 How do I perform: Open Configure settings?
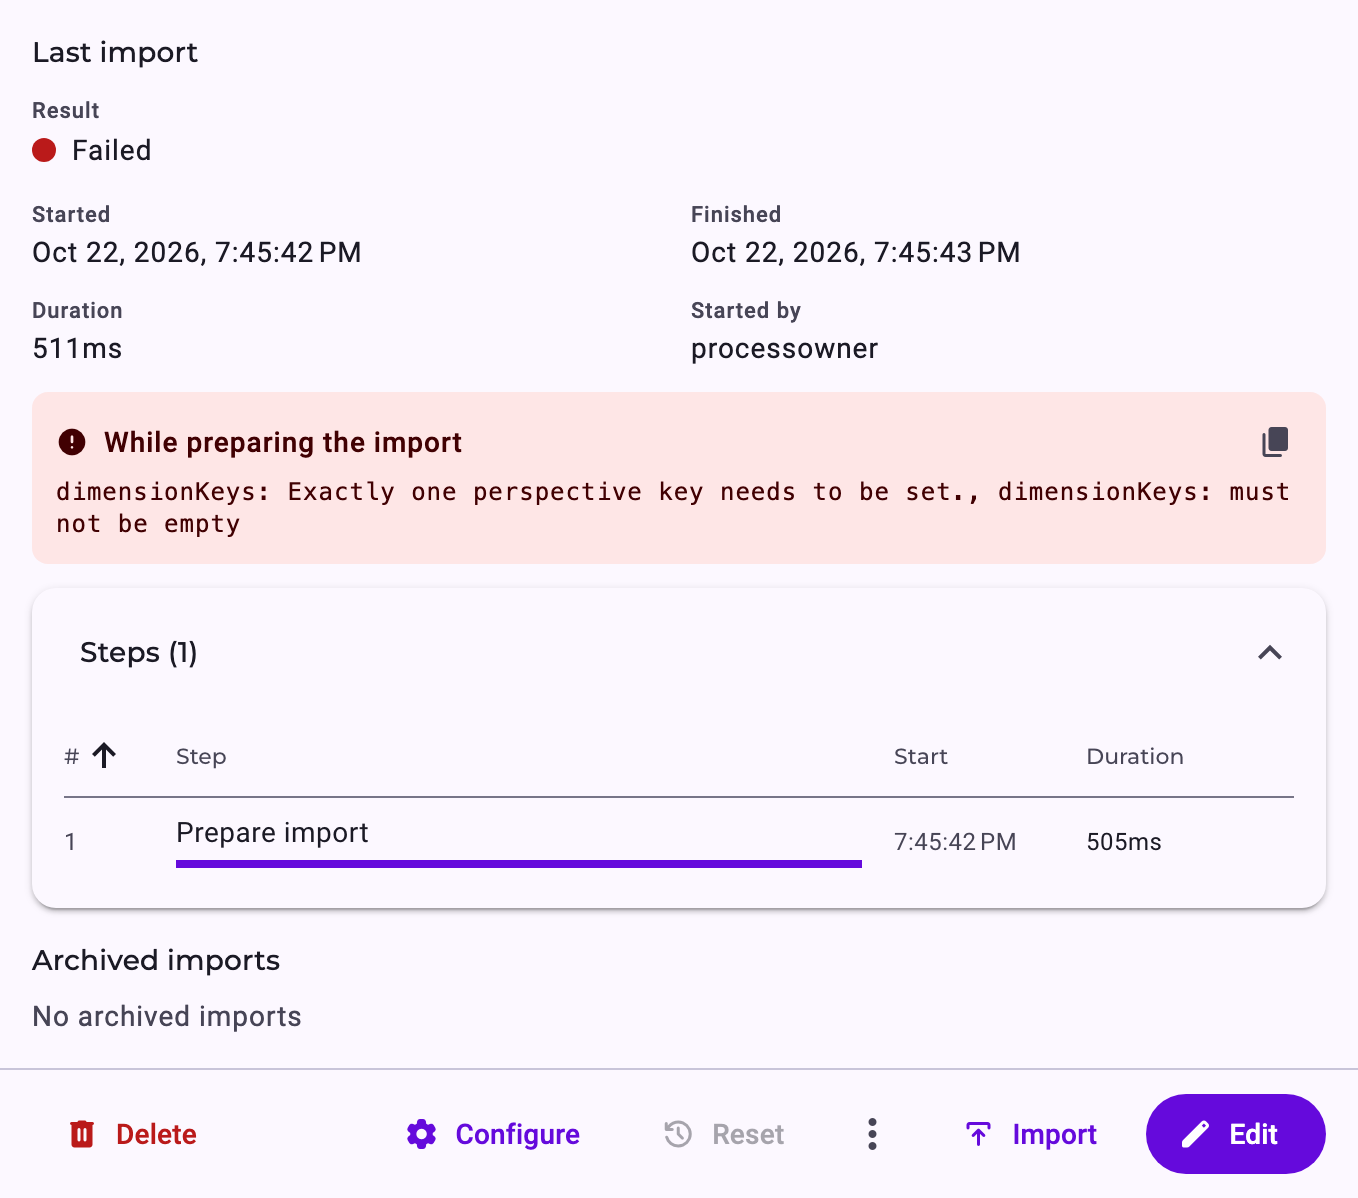pos(493,1134)
